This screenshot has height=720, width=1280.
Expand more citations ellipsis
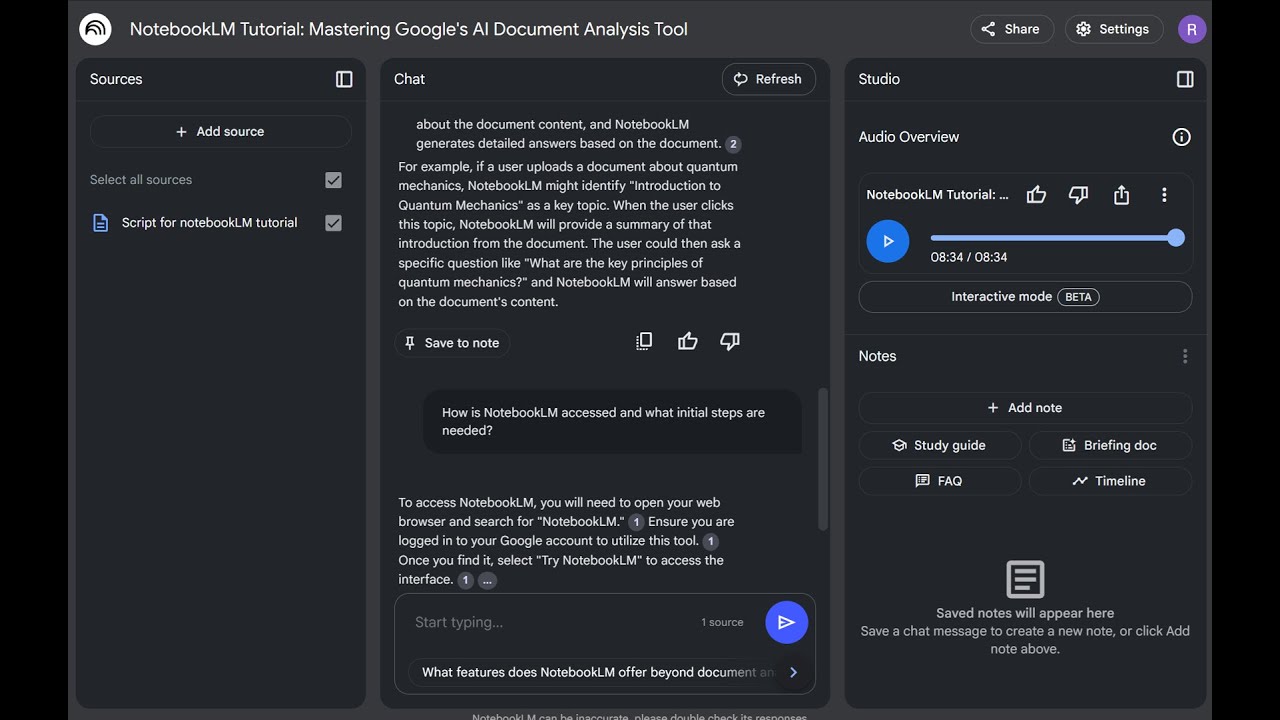pos(487,580)
